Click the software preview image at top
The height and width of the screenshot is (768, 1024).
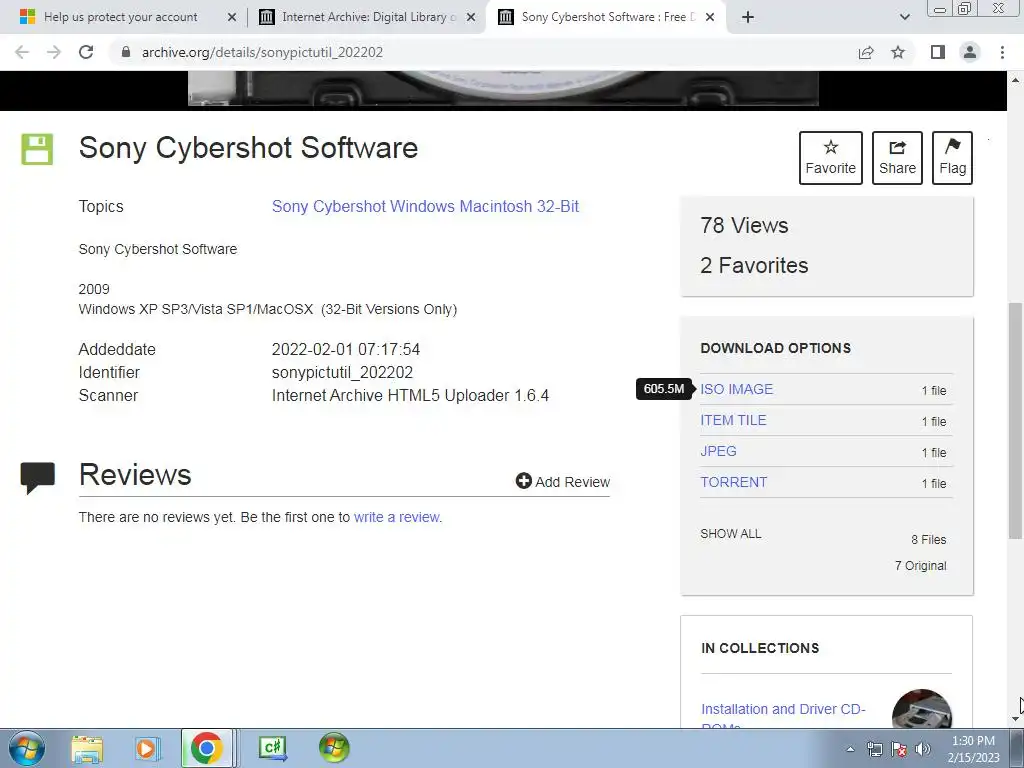(503, 89)
